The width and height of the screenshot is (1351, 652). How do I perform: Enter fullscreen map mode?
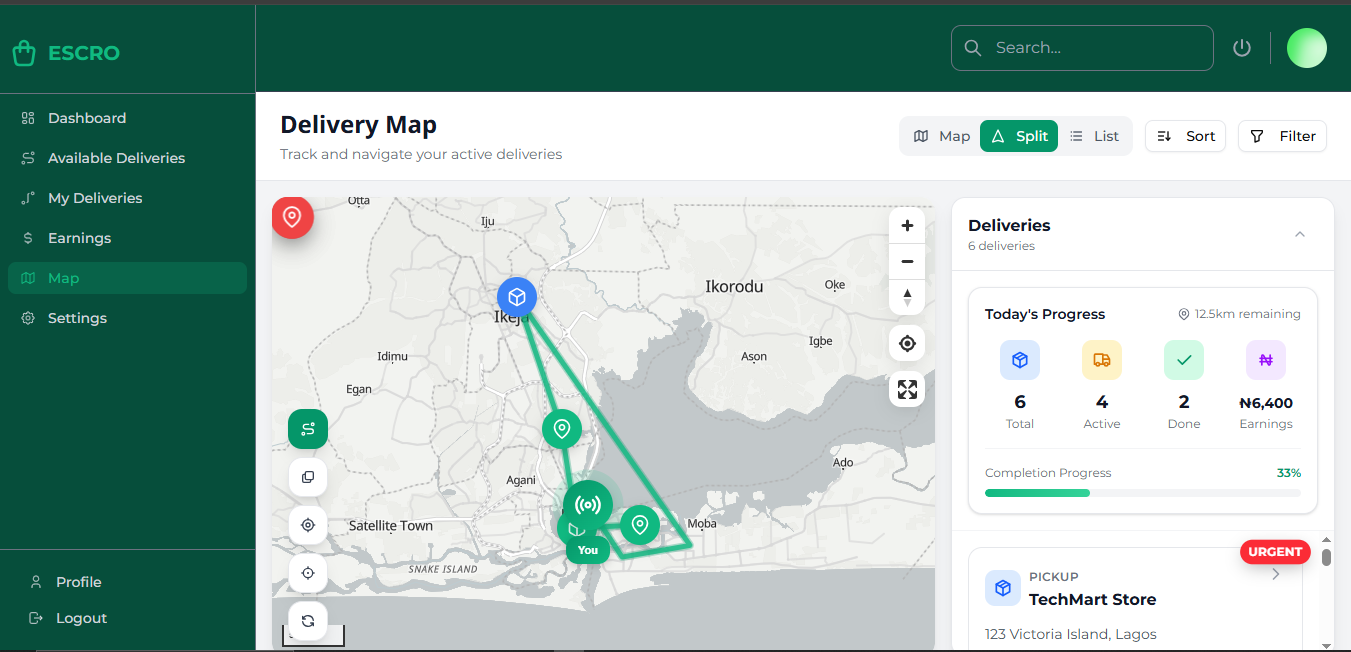(x=907, y=389)
